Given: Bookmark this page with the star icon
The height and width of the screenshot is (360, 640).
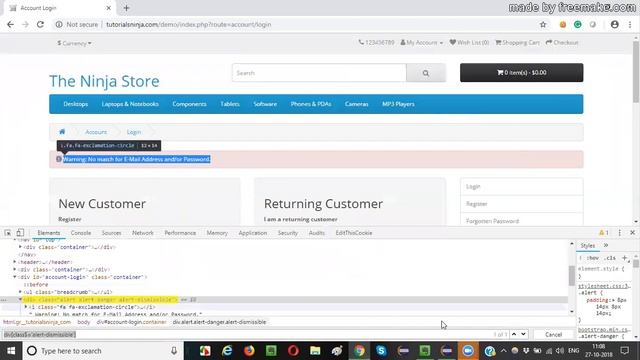Looking at the screenshot, I should pyautogui.click(x=543, y=24).
